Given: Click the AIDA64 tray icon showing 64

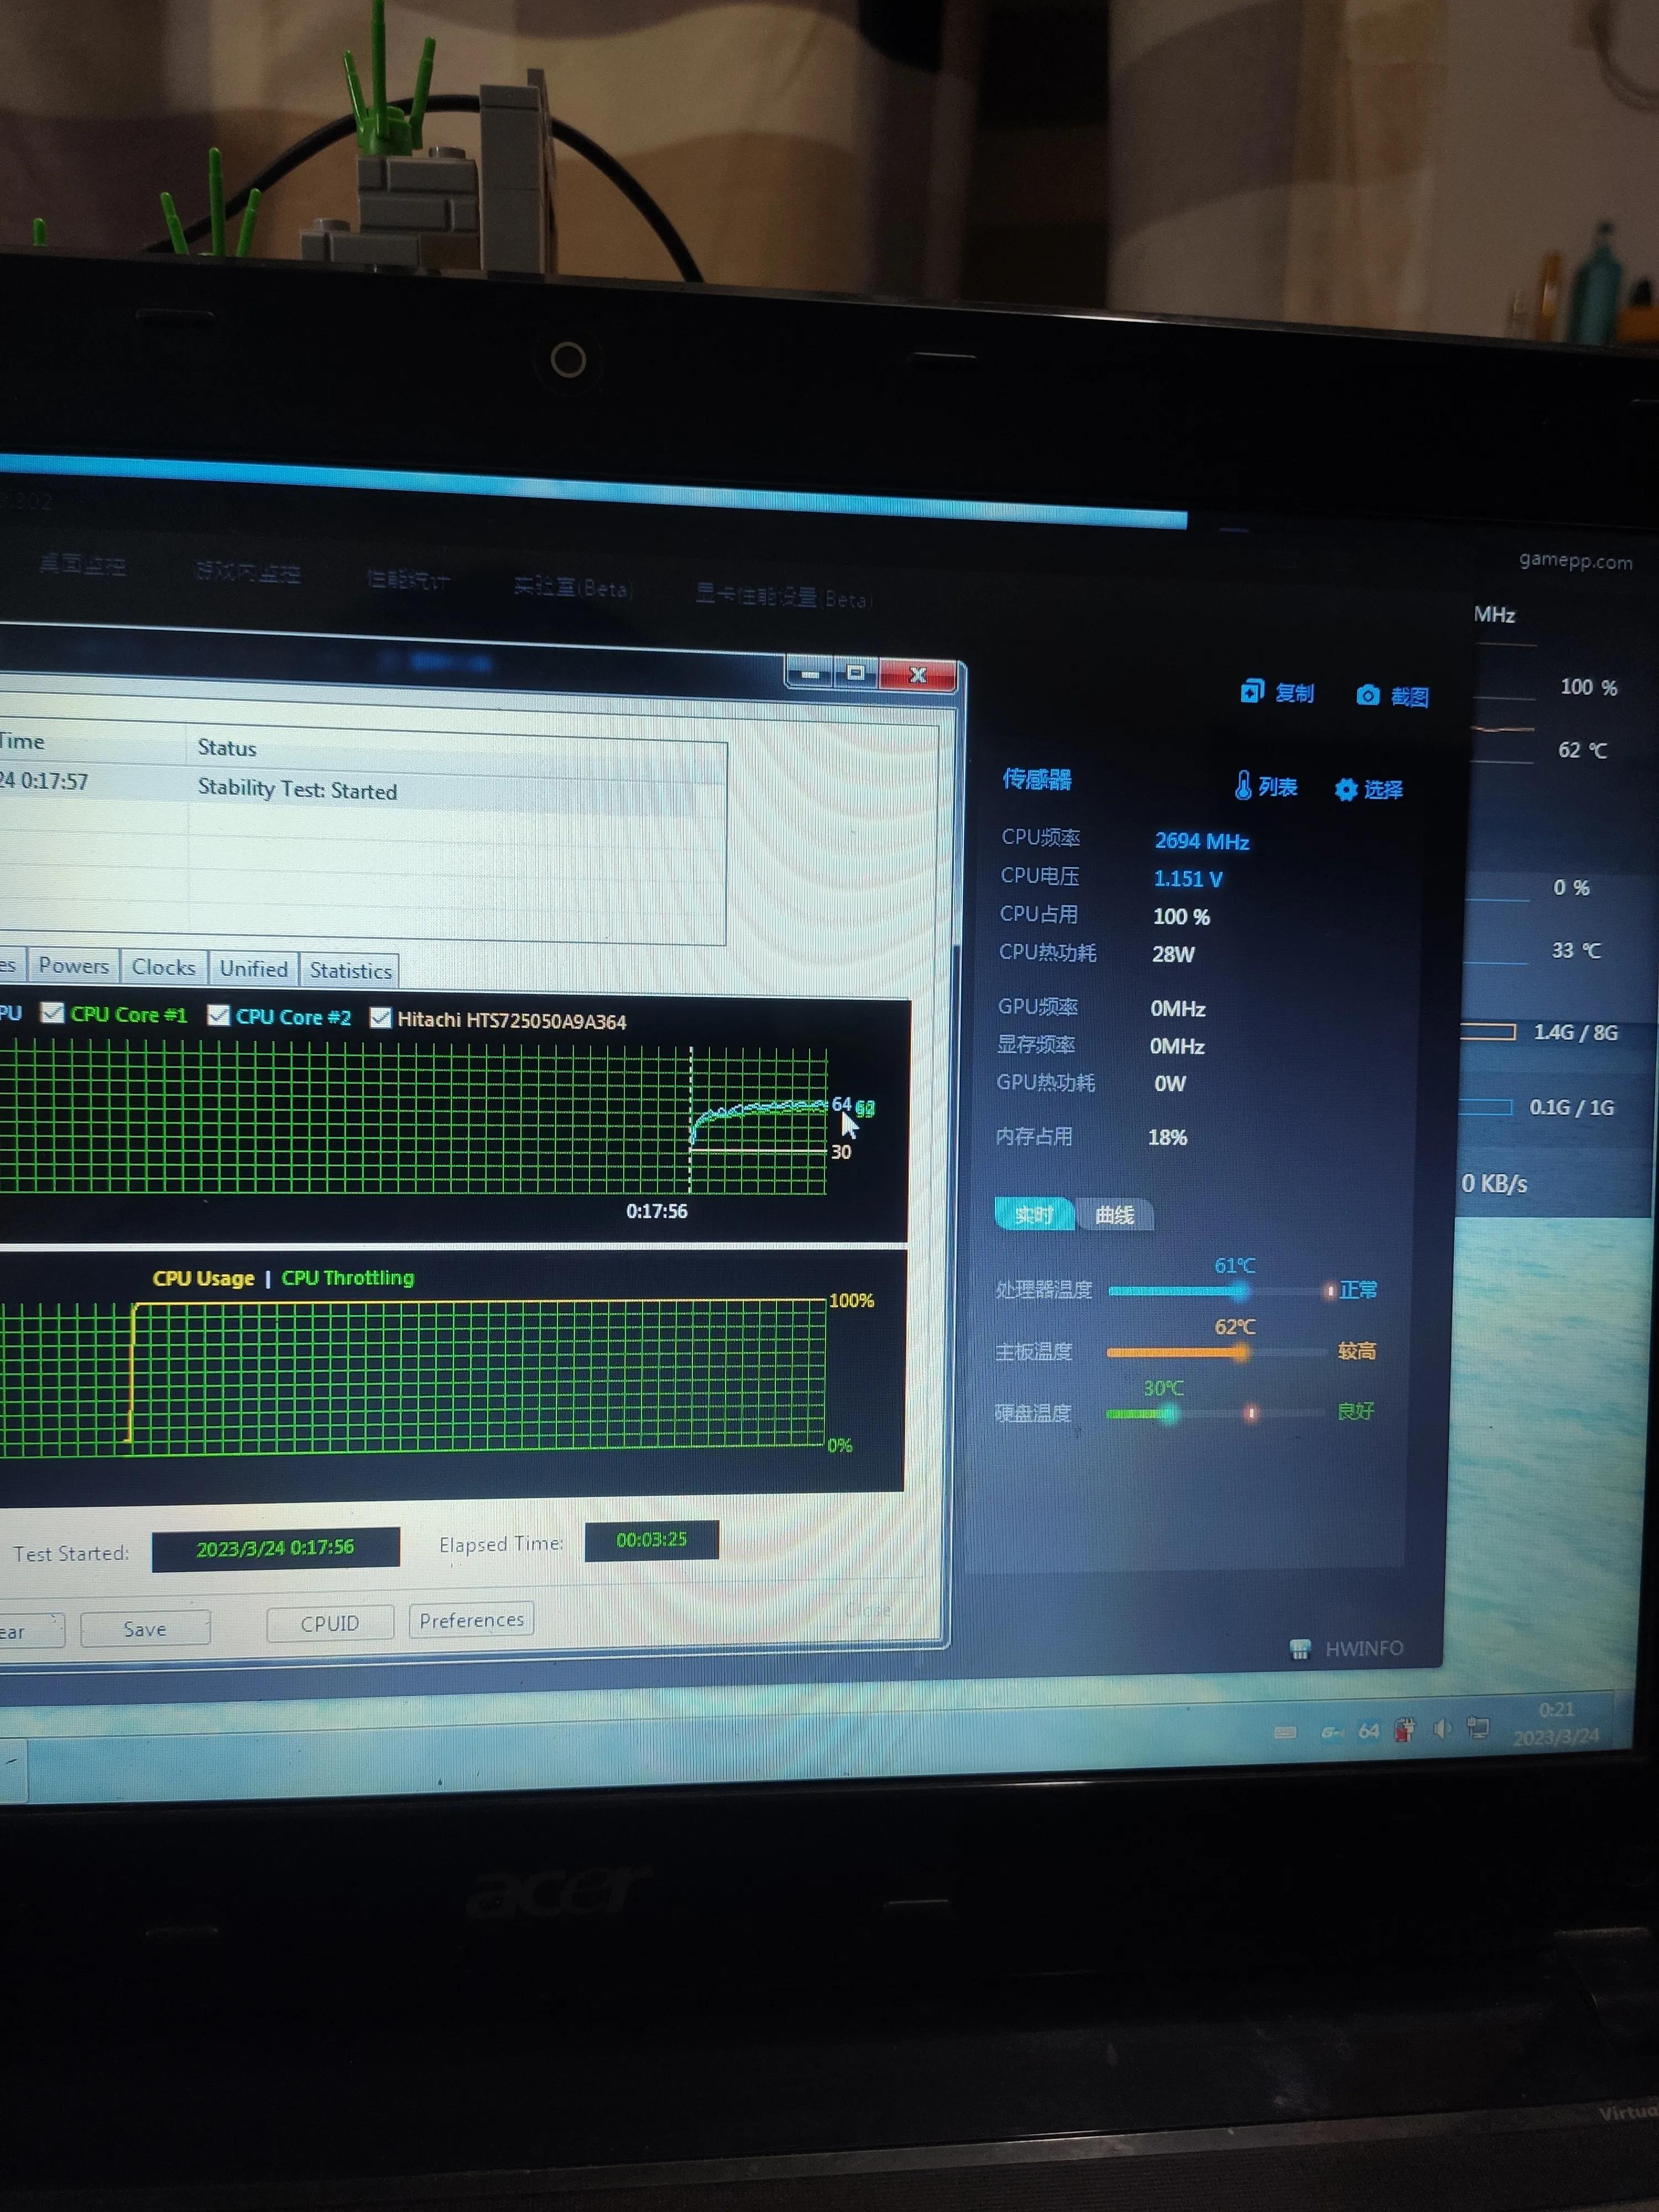Looking at the screenshot, I should coord(1368,1730).
